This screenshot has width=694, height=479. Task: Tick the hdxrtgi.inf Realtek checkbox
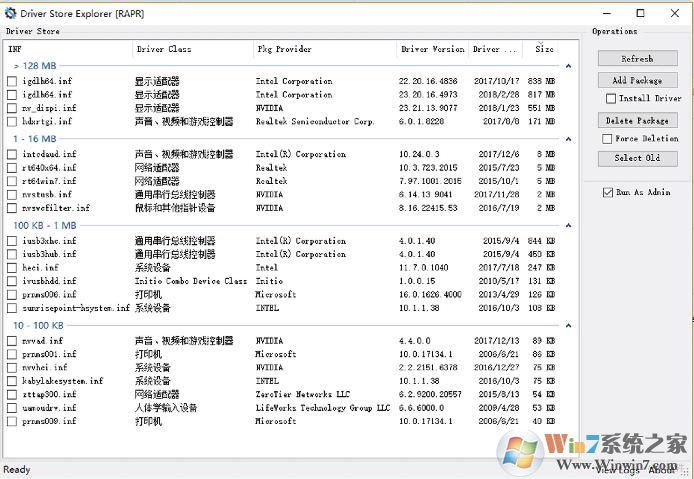coord(12,121)
